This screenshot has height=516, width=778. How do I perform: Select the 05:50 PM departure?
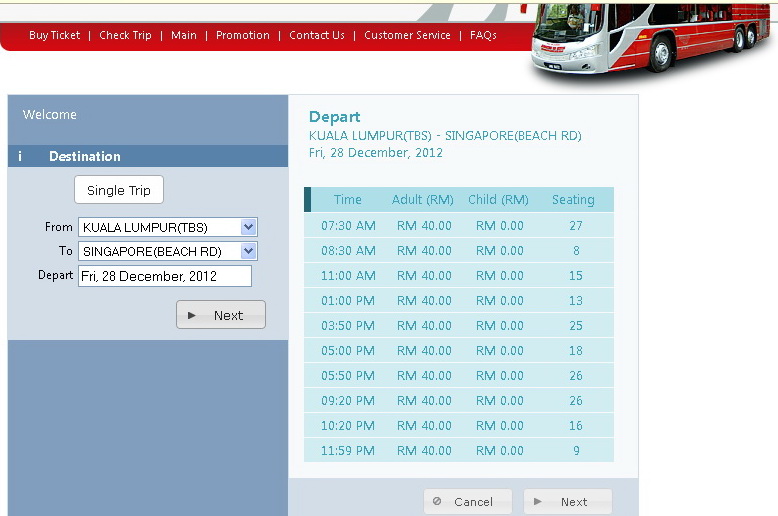[x=459, y=376]
